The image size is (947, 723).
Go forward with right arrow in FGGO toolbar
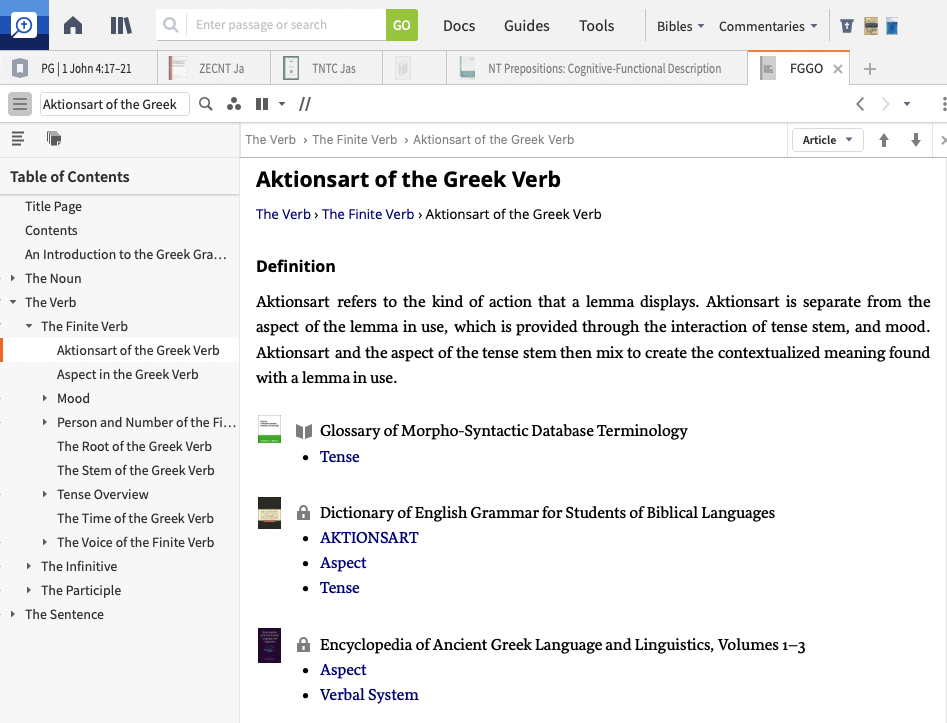coord(885,104)
